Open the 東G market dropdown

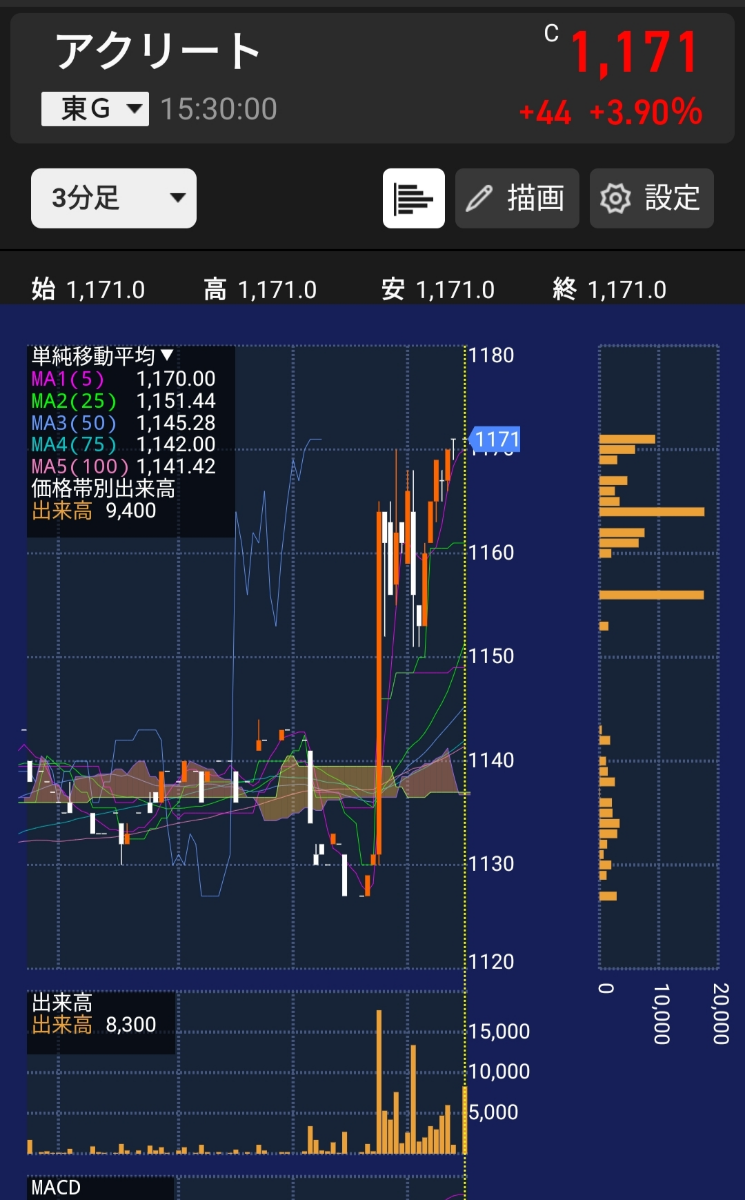click(x=95, y=109)
